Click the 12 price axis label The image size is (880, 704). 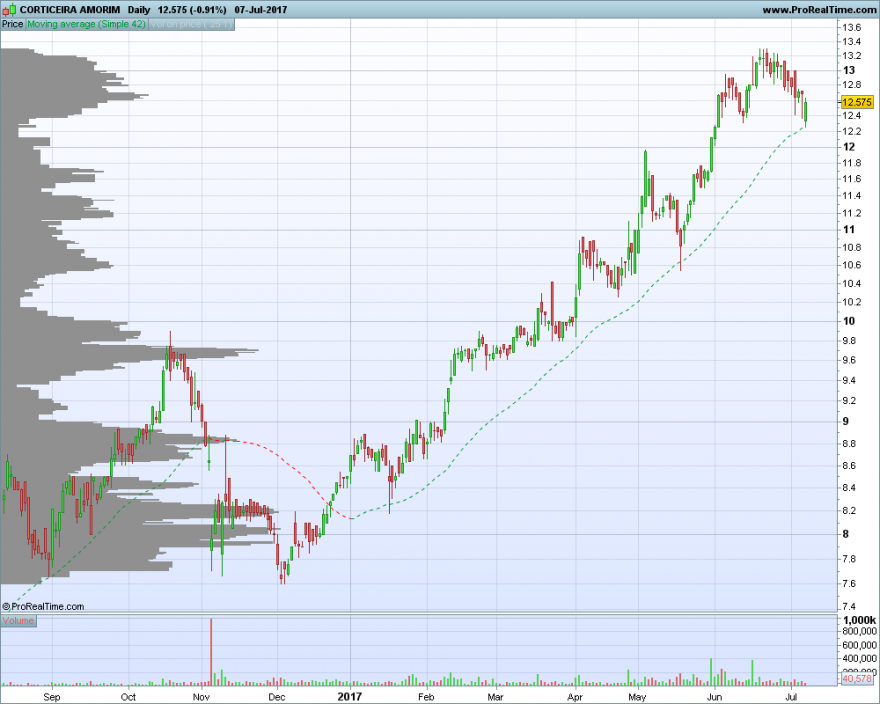coord(849,147)
